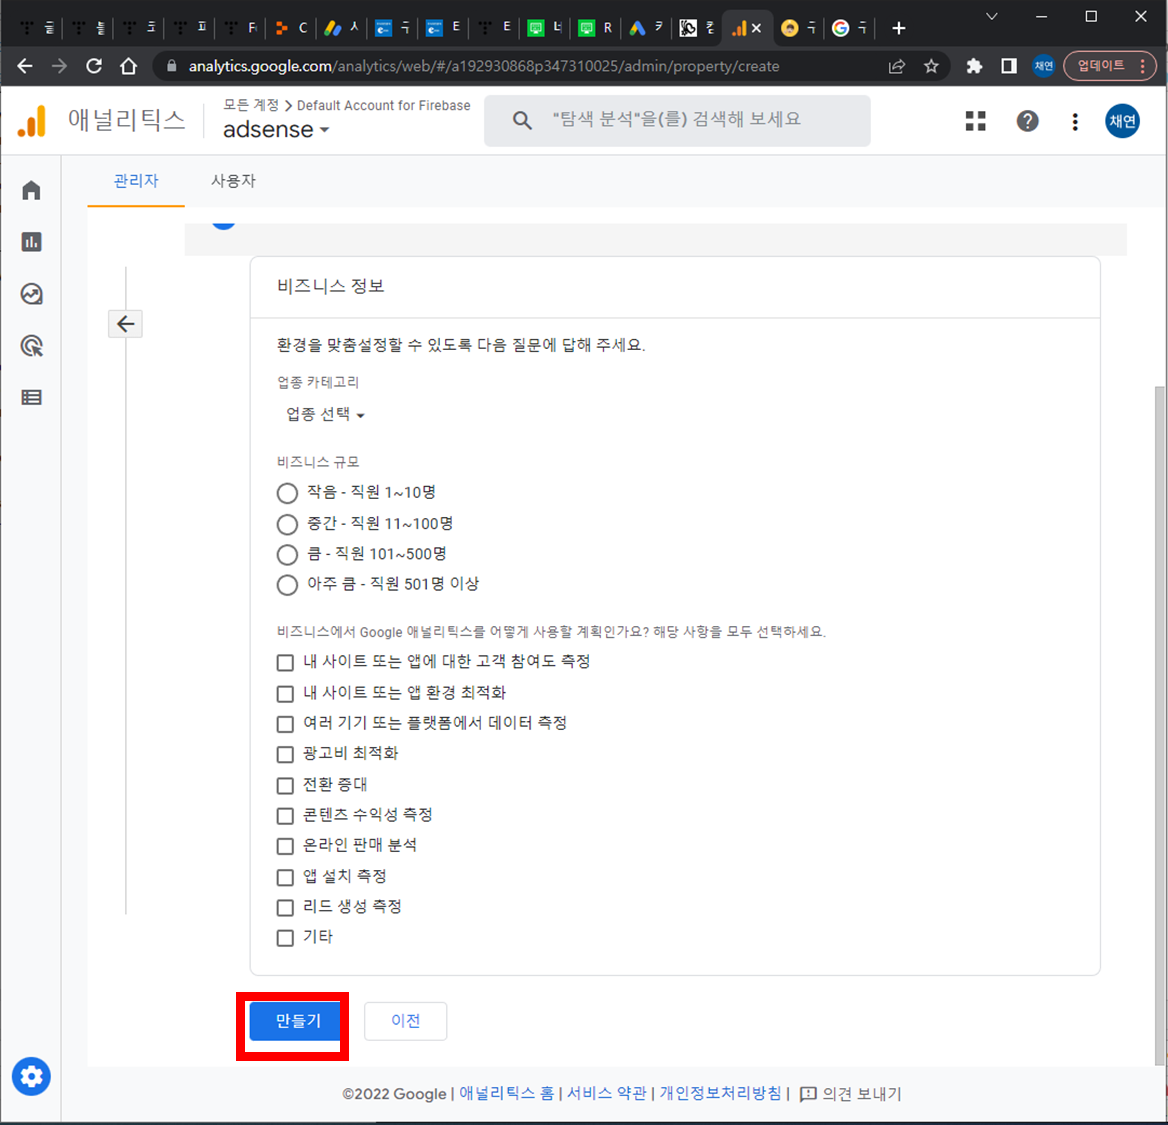1168x1125 pixels.
Task: Select 큼 - 직원 101~500명 radio button
Action: (287, 554)
